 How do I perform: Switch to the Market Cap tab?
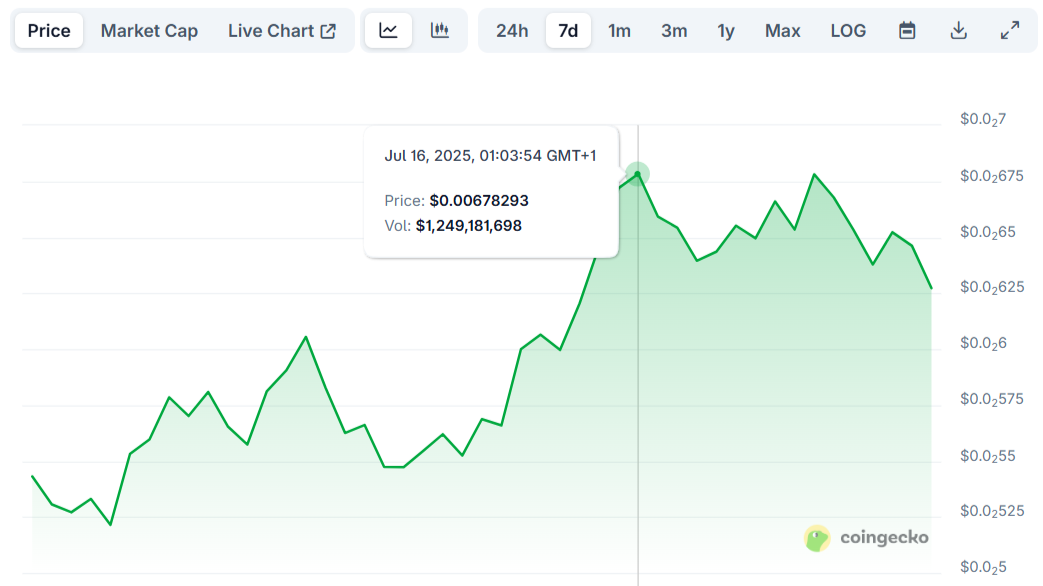pos(149,31)
